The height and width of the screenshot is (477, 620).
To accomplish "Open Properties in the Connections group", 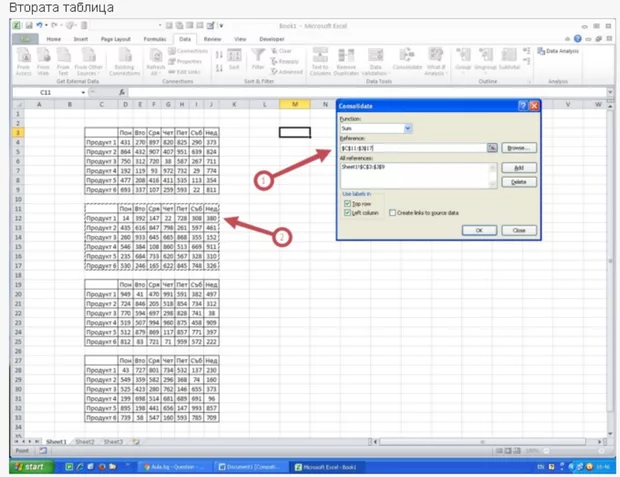I will pos(185,61).
